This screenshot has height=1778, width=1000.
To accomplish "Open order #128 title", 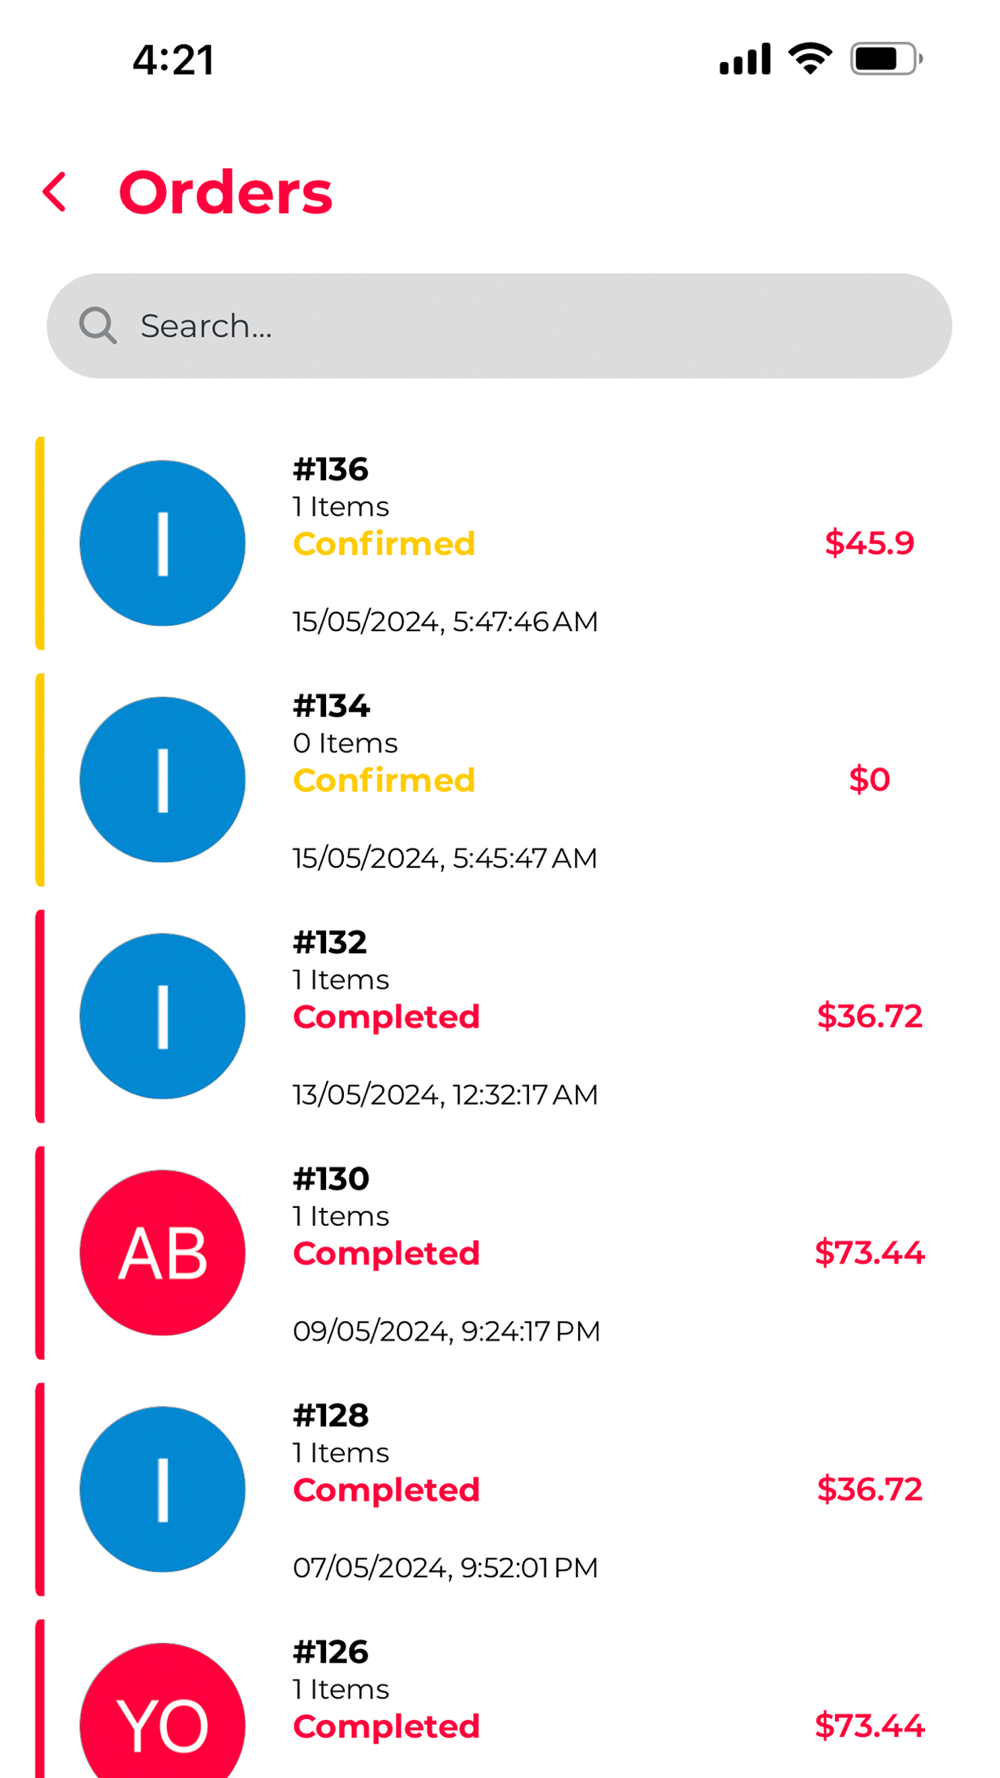I will coord(331,1415).
